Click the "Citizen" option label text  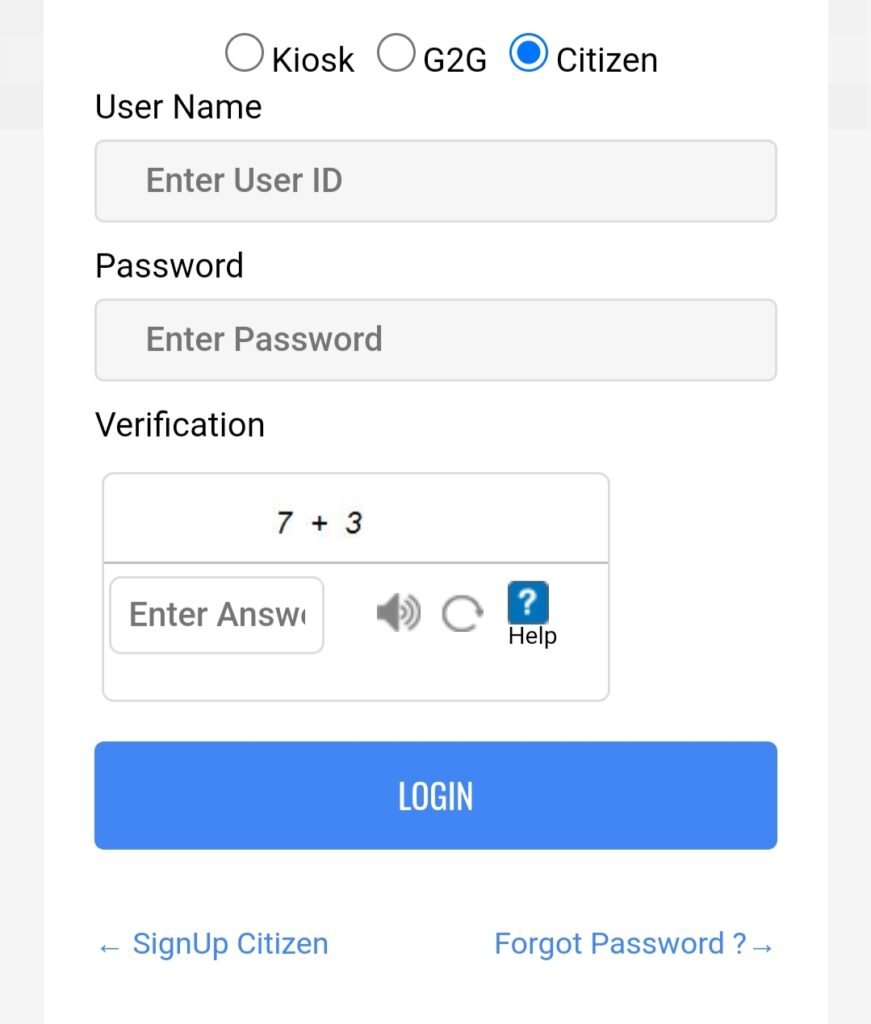click(x=606, y=60)
